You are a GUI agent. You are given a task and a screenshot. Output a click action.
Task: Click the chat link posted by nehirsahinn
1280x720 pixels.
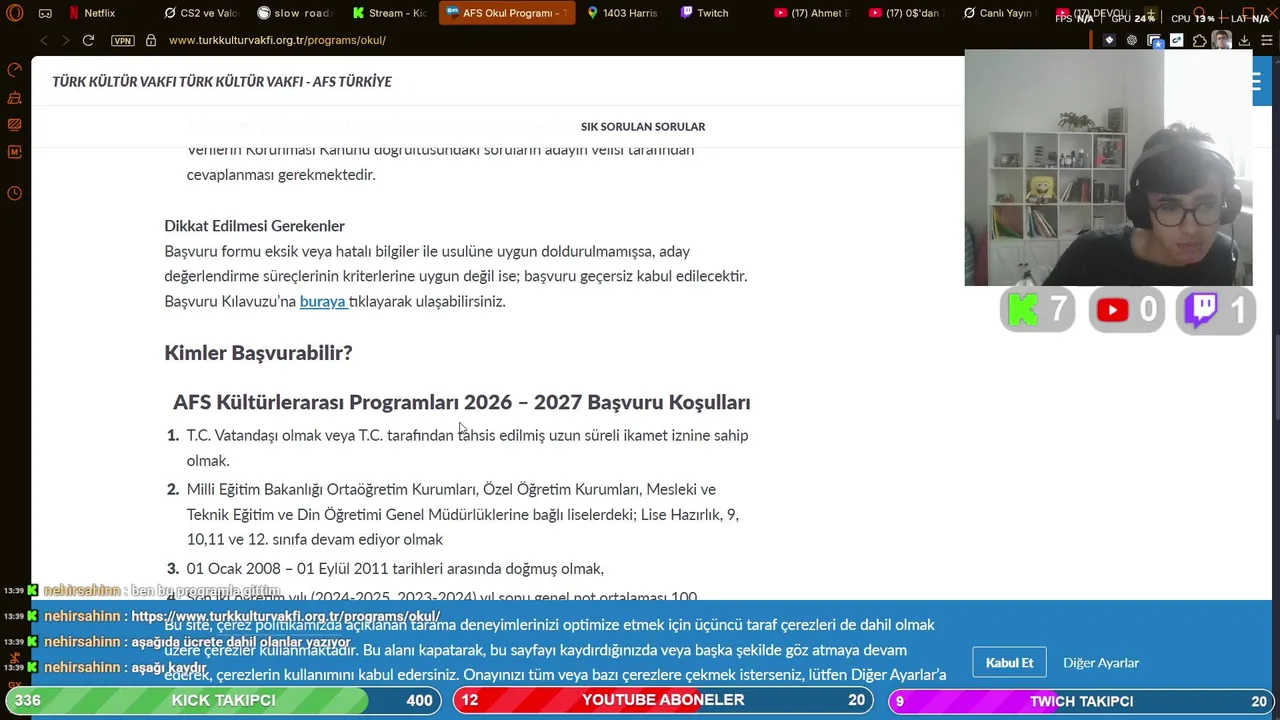tap(285, 617)
